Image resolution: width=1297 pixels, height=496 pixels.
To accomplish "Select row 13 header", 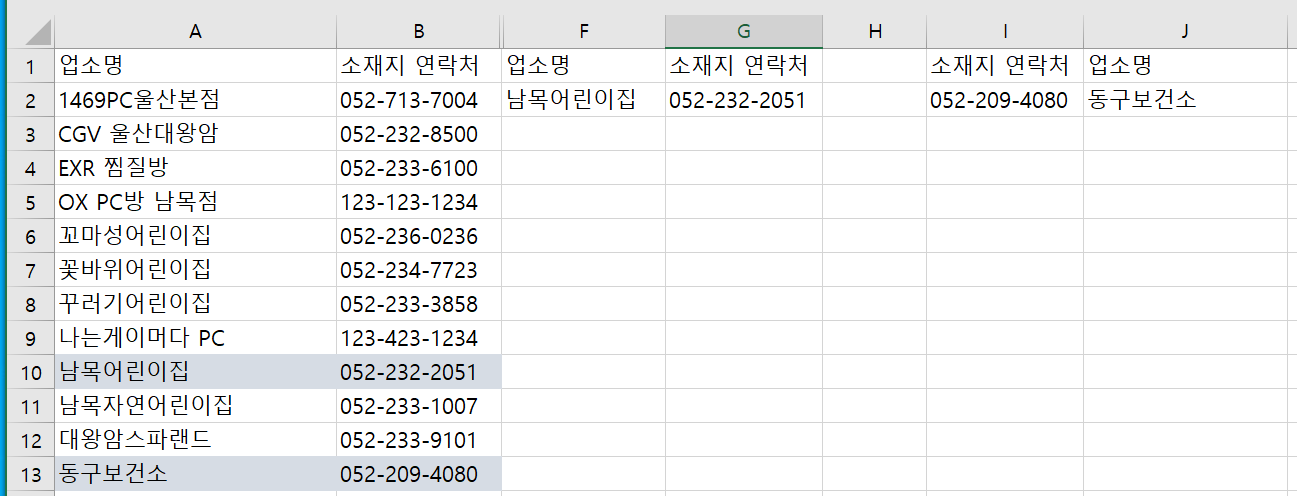I will point(30,474).
